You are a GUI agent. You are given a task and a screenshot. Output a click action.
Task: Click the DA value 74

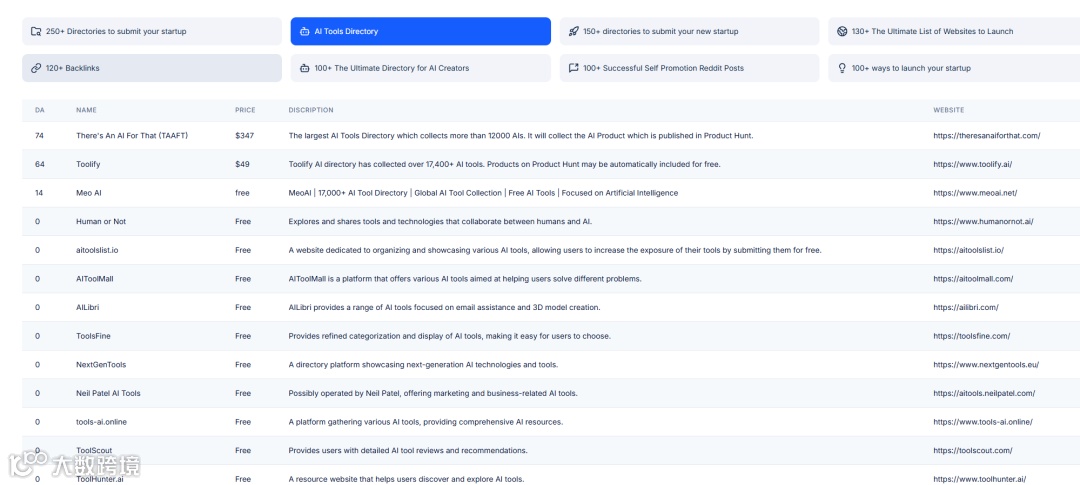pos(39,136)
